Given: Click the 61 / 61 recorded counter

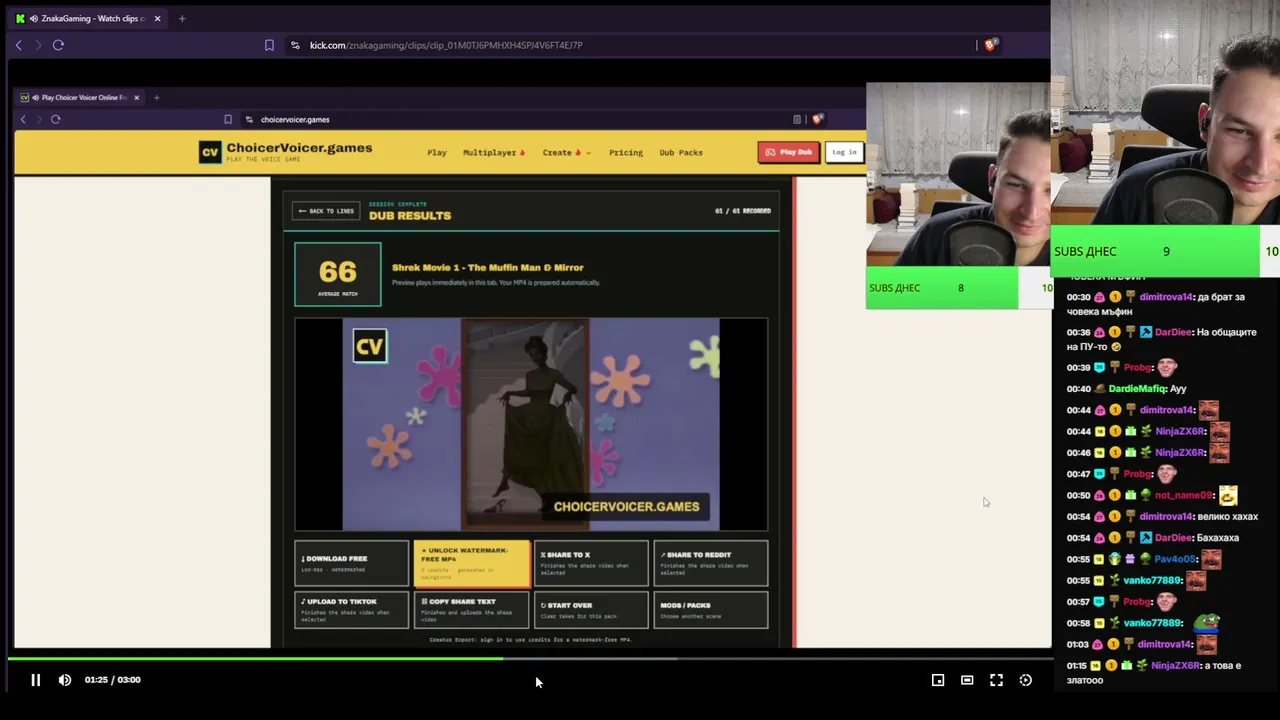Looking at the screenshot, I should (x=743, y=211).
